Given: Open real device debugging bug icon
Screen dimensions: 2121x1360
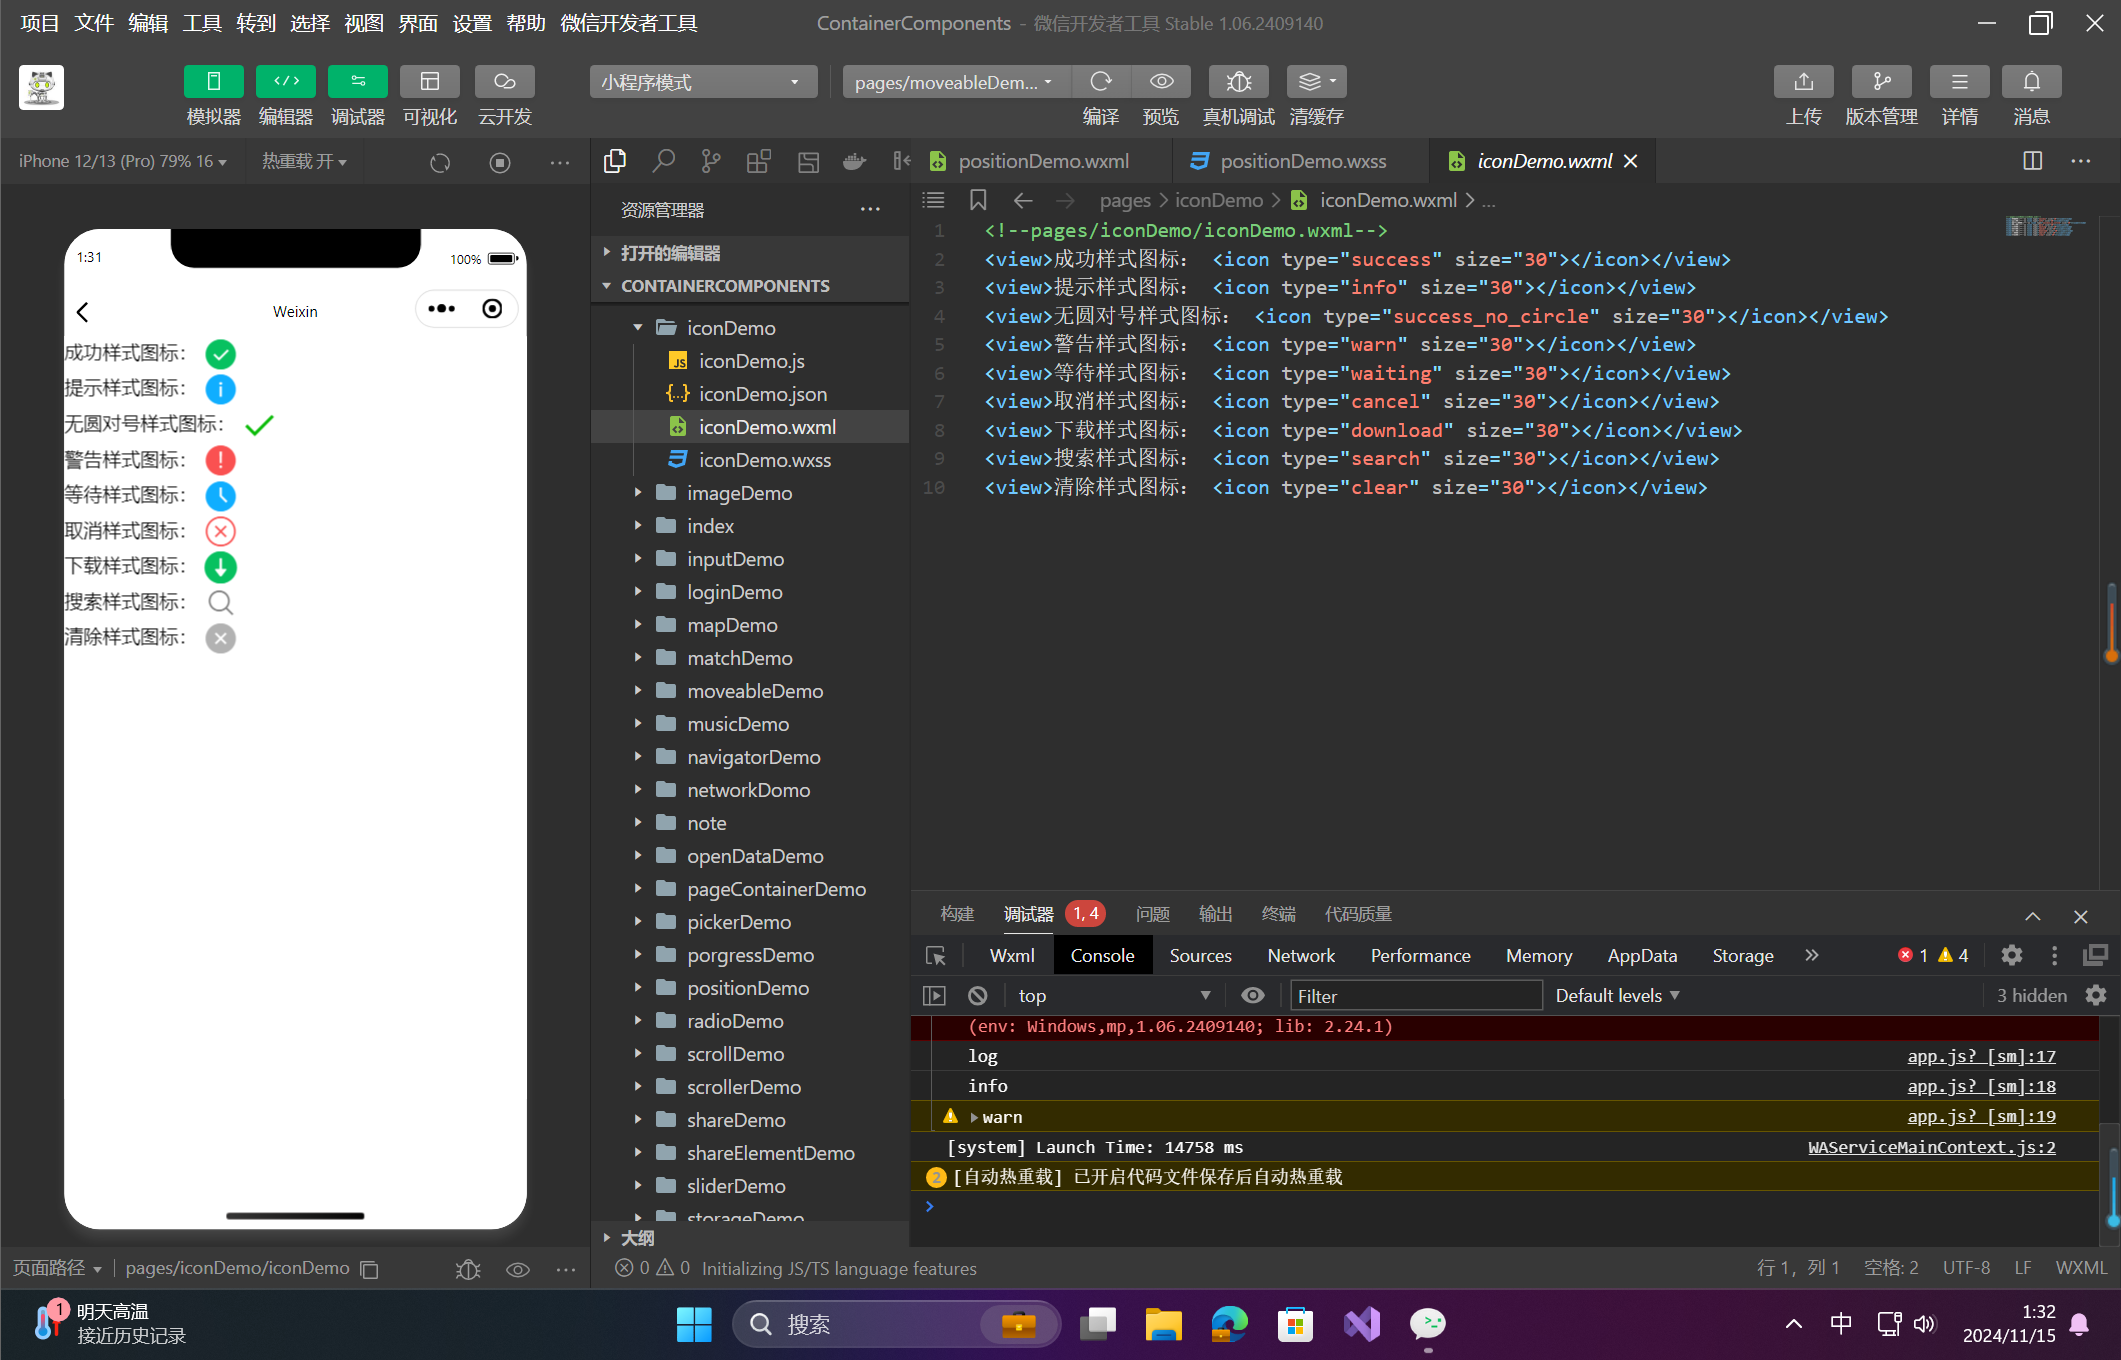Looking at the screenshot, I should click(x=1238, y=82).
